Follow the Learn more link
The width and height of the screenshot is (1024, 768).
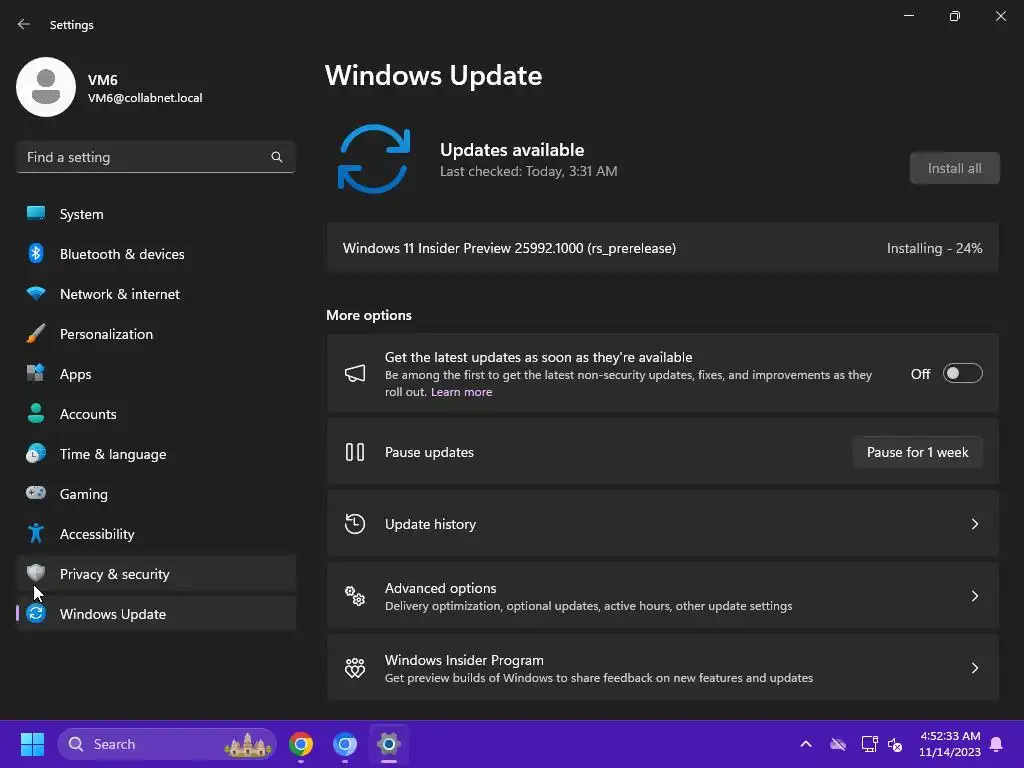(461, 392)
